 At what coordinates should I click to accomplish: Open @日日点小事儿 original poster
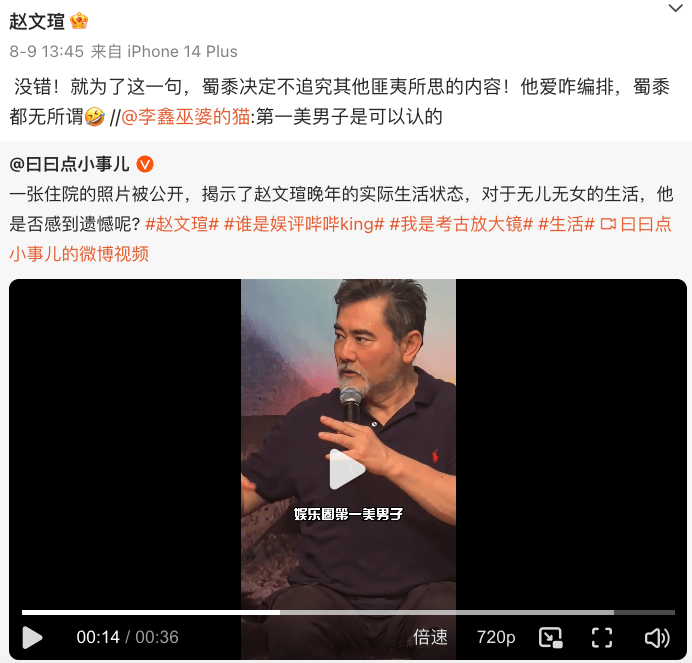(x=69, y=164)
